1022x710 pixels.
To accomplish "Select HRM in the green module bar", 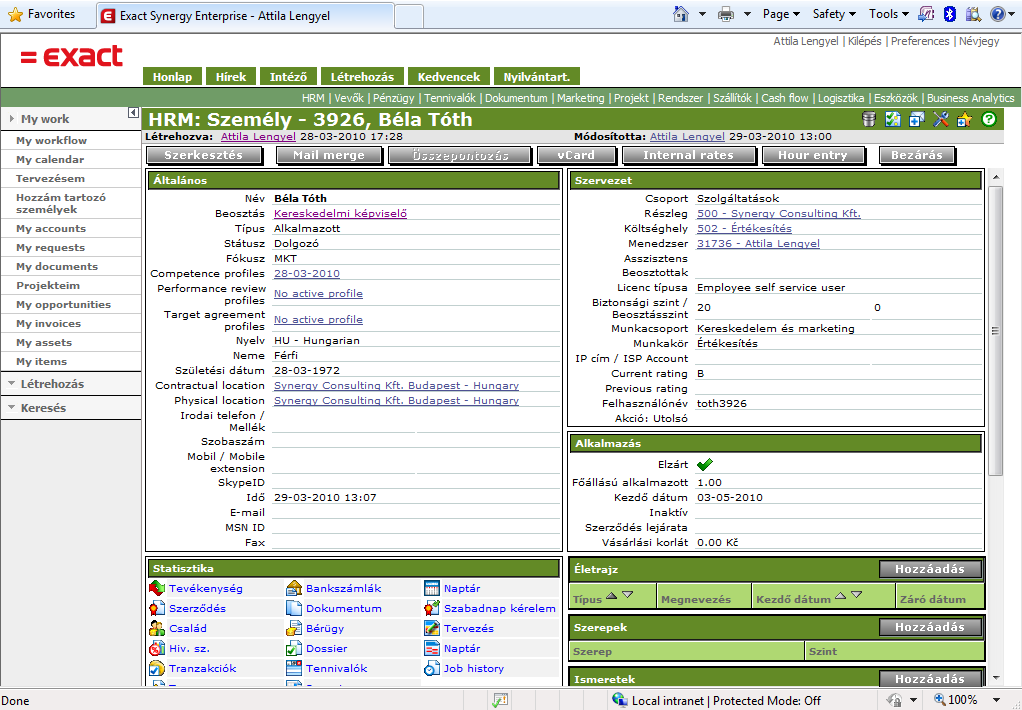I will click(x=313, y=98).
